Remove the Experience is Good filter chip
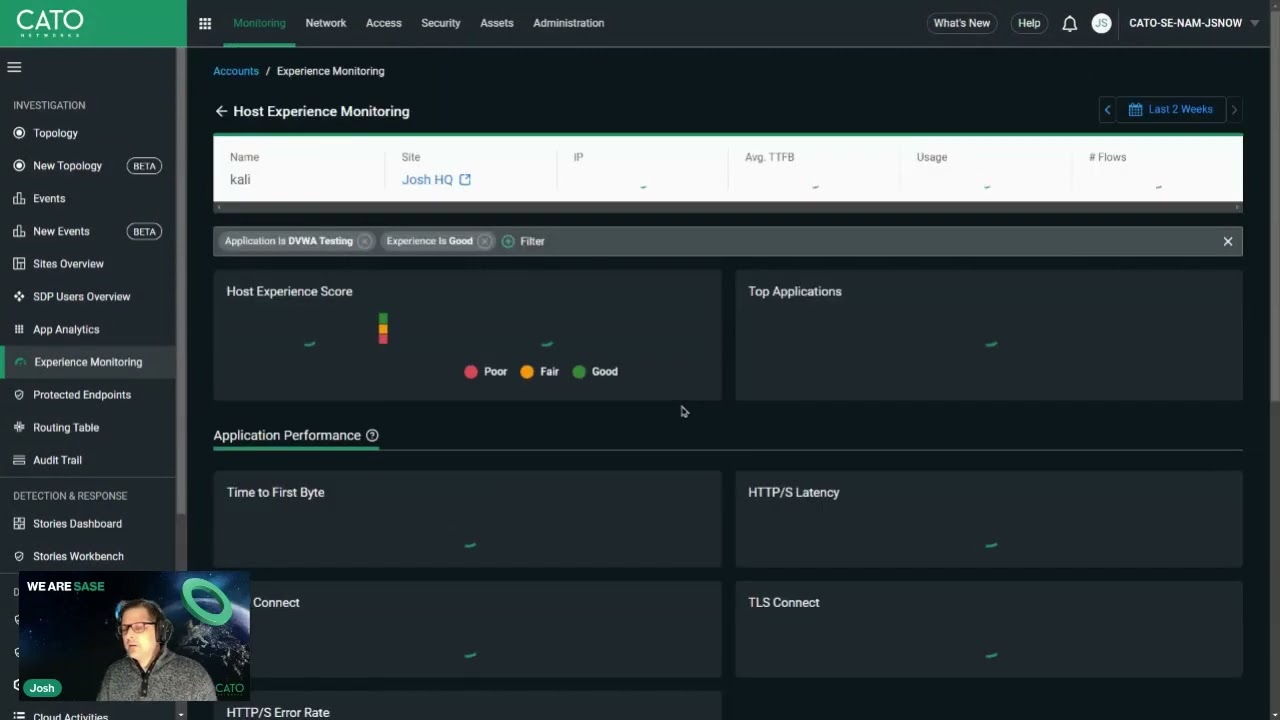The image size is (1280, 720). tap(484, 241)
